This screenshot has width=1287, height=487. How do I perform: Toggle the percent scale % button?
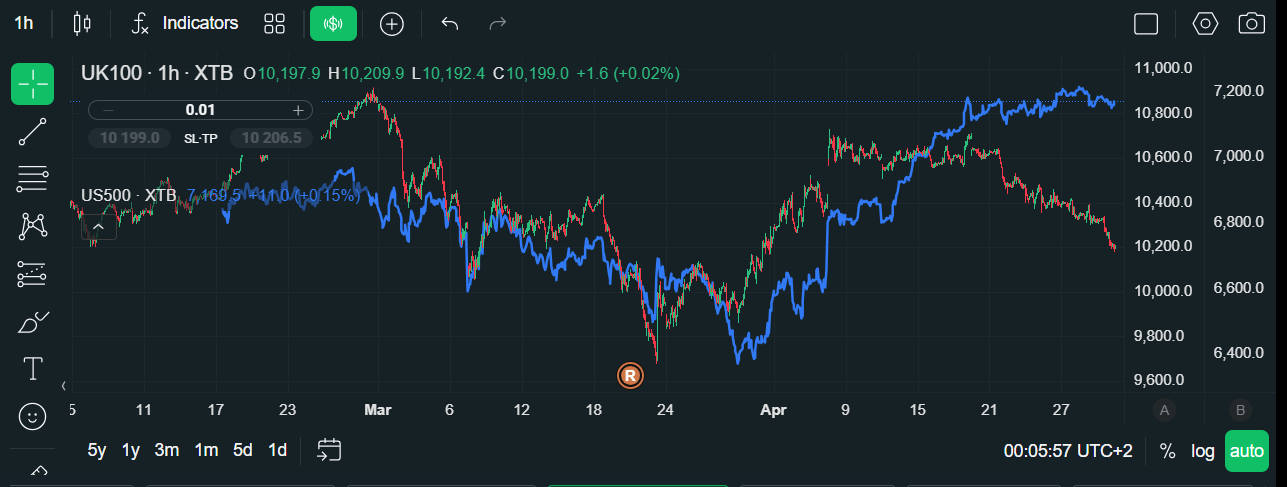coord(1167,451)
